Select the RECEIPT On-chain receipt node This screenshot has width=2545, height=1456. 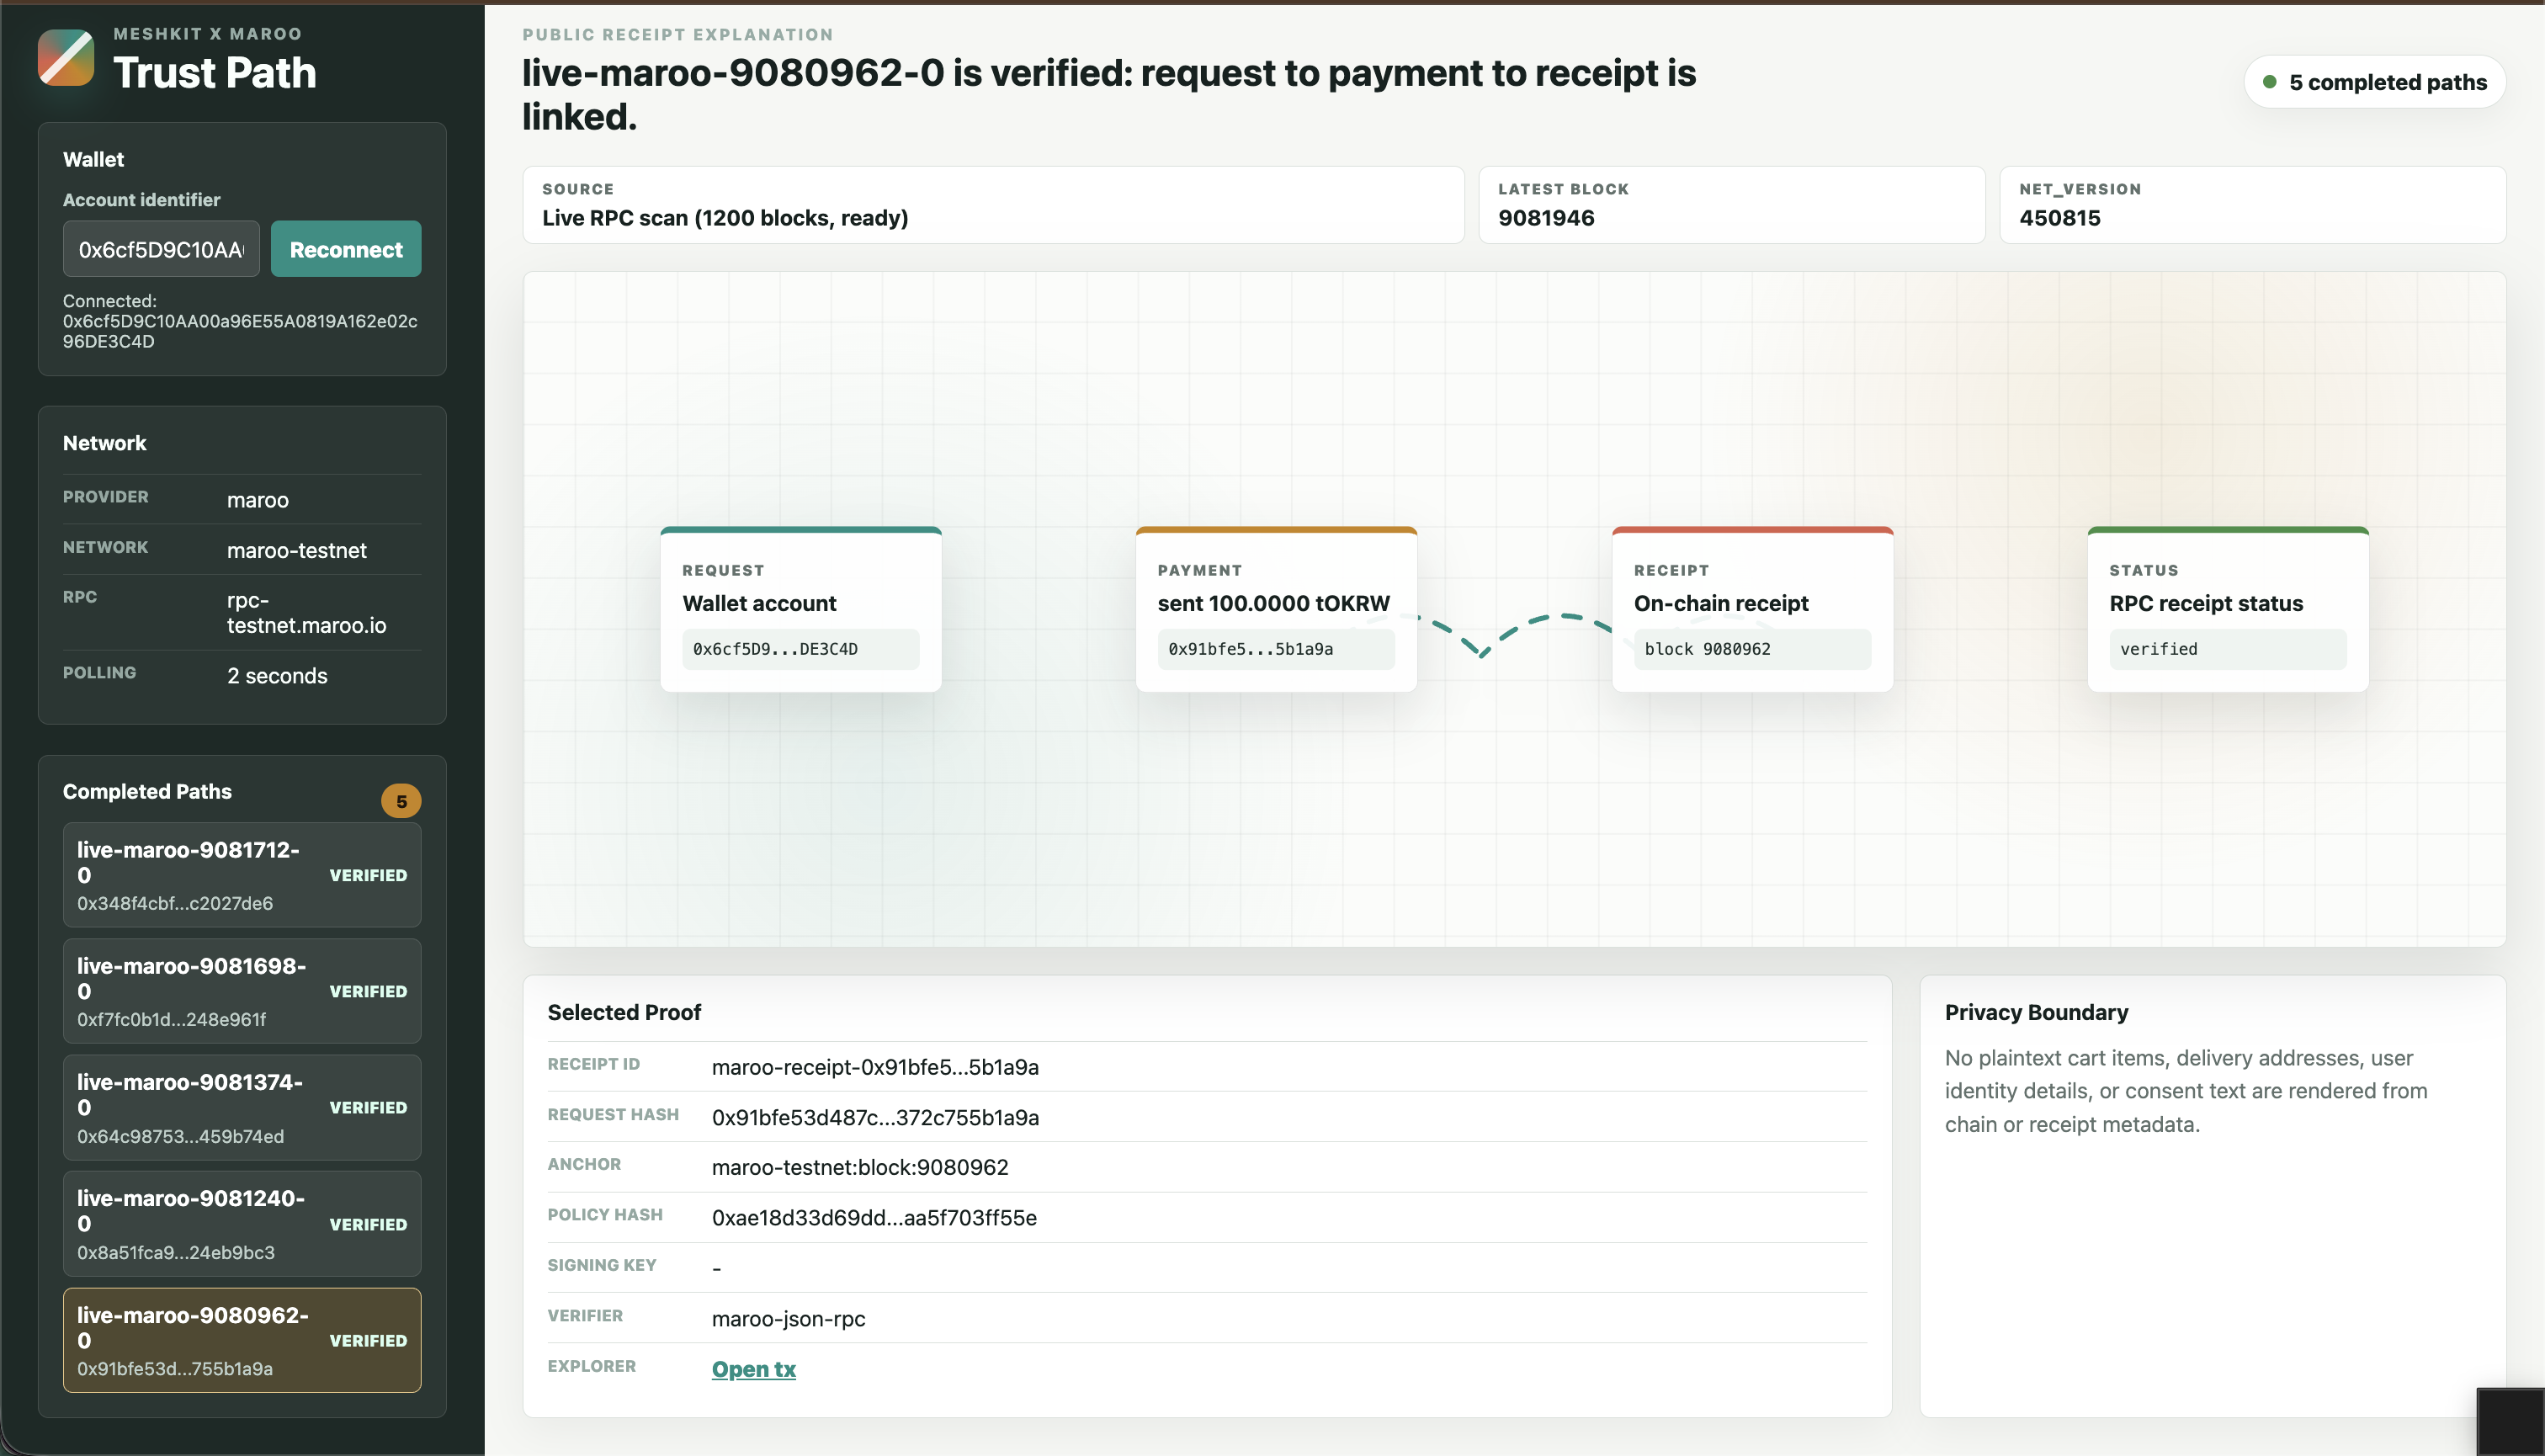click(1752, 609)
